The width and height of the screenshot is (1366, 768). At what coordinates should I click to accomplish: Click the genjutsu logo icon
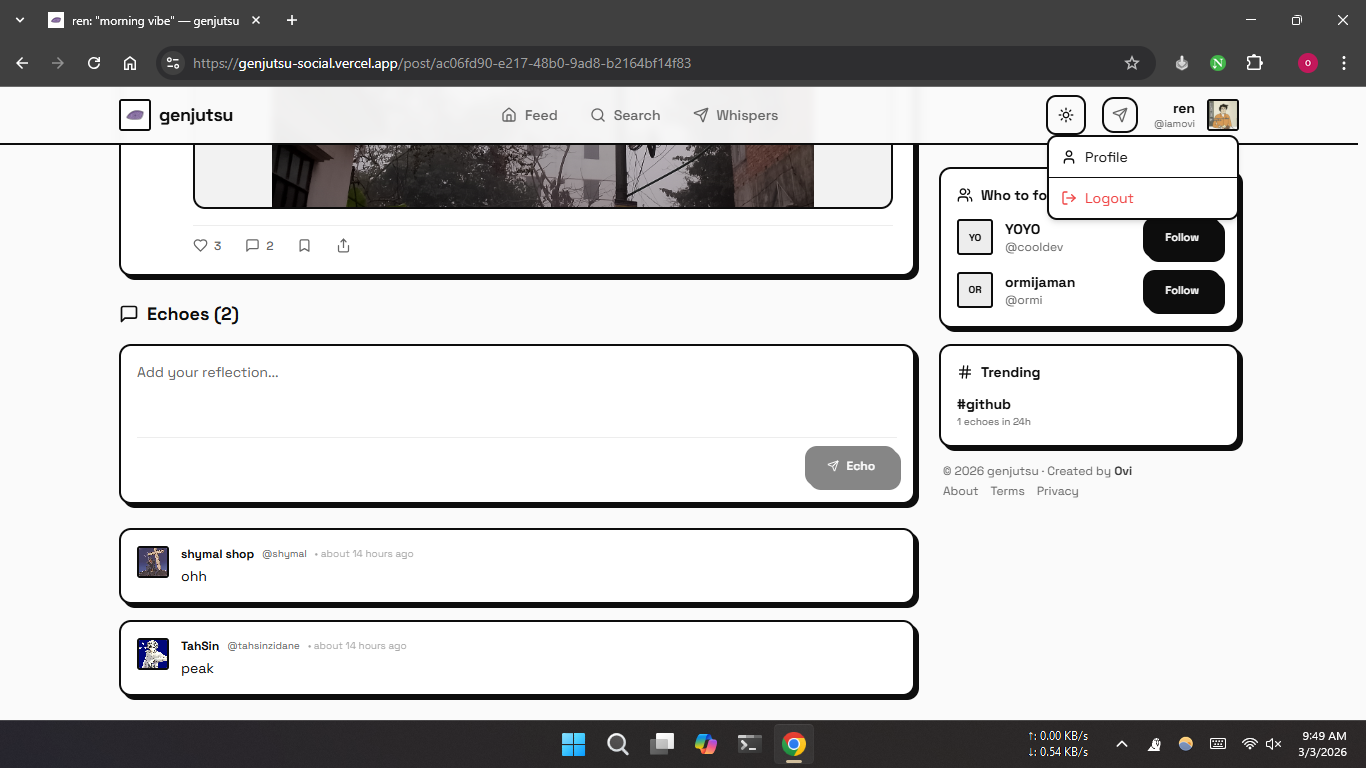tap(135, 115)
